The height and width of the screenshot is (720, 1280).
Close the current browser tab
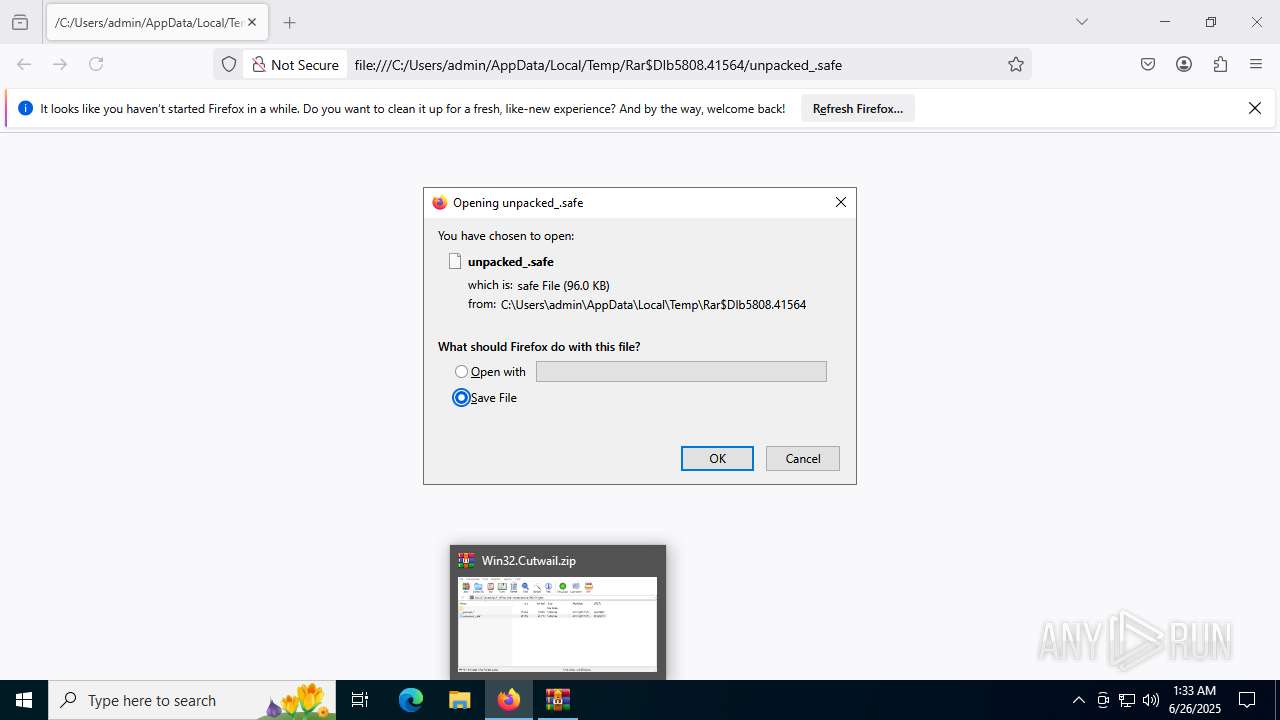point(251,22)
